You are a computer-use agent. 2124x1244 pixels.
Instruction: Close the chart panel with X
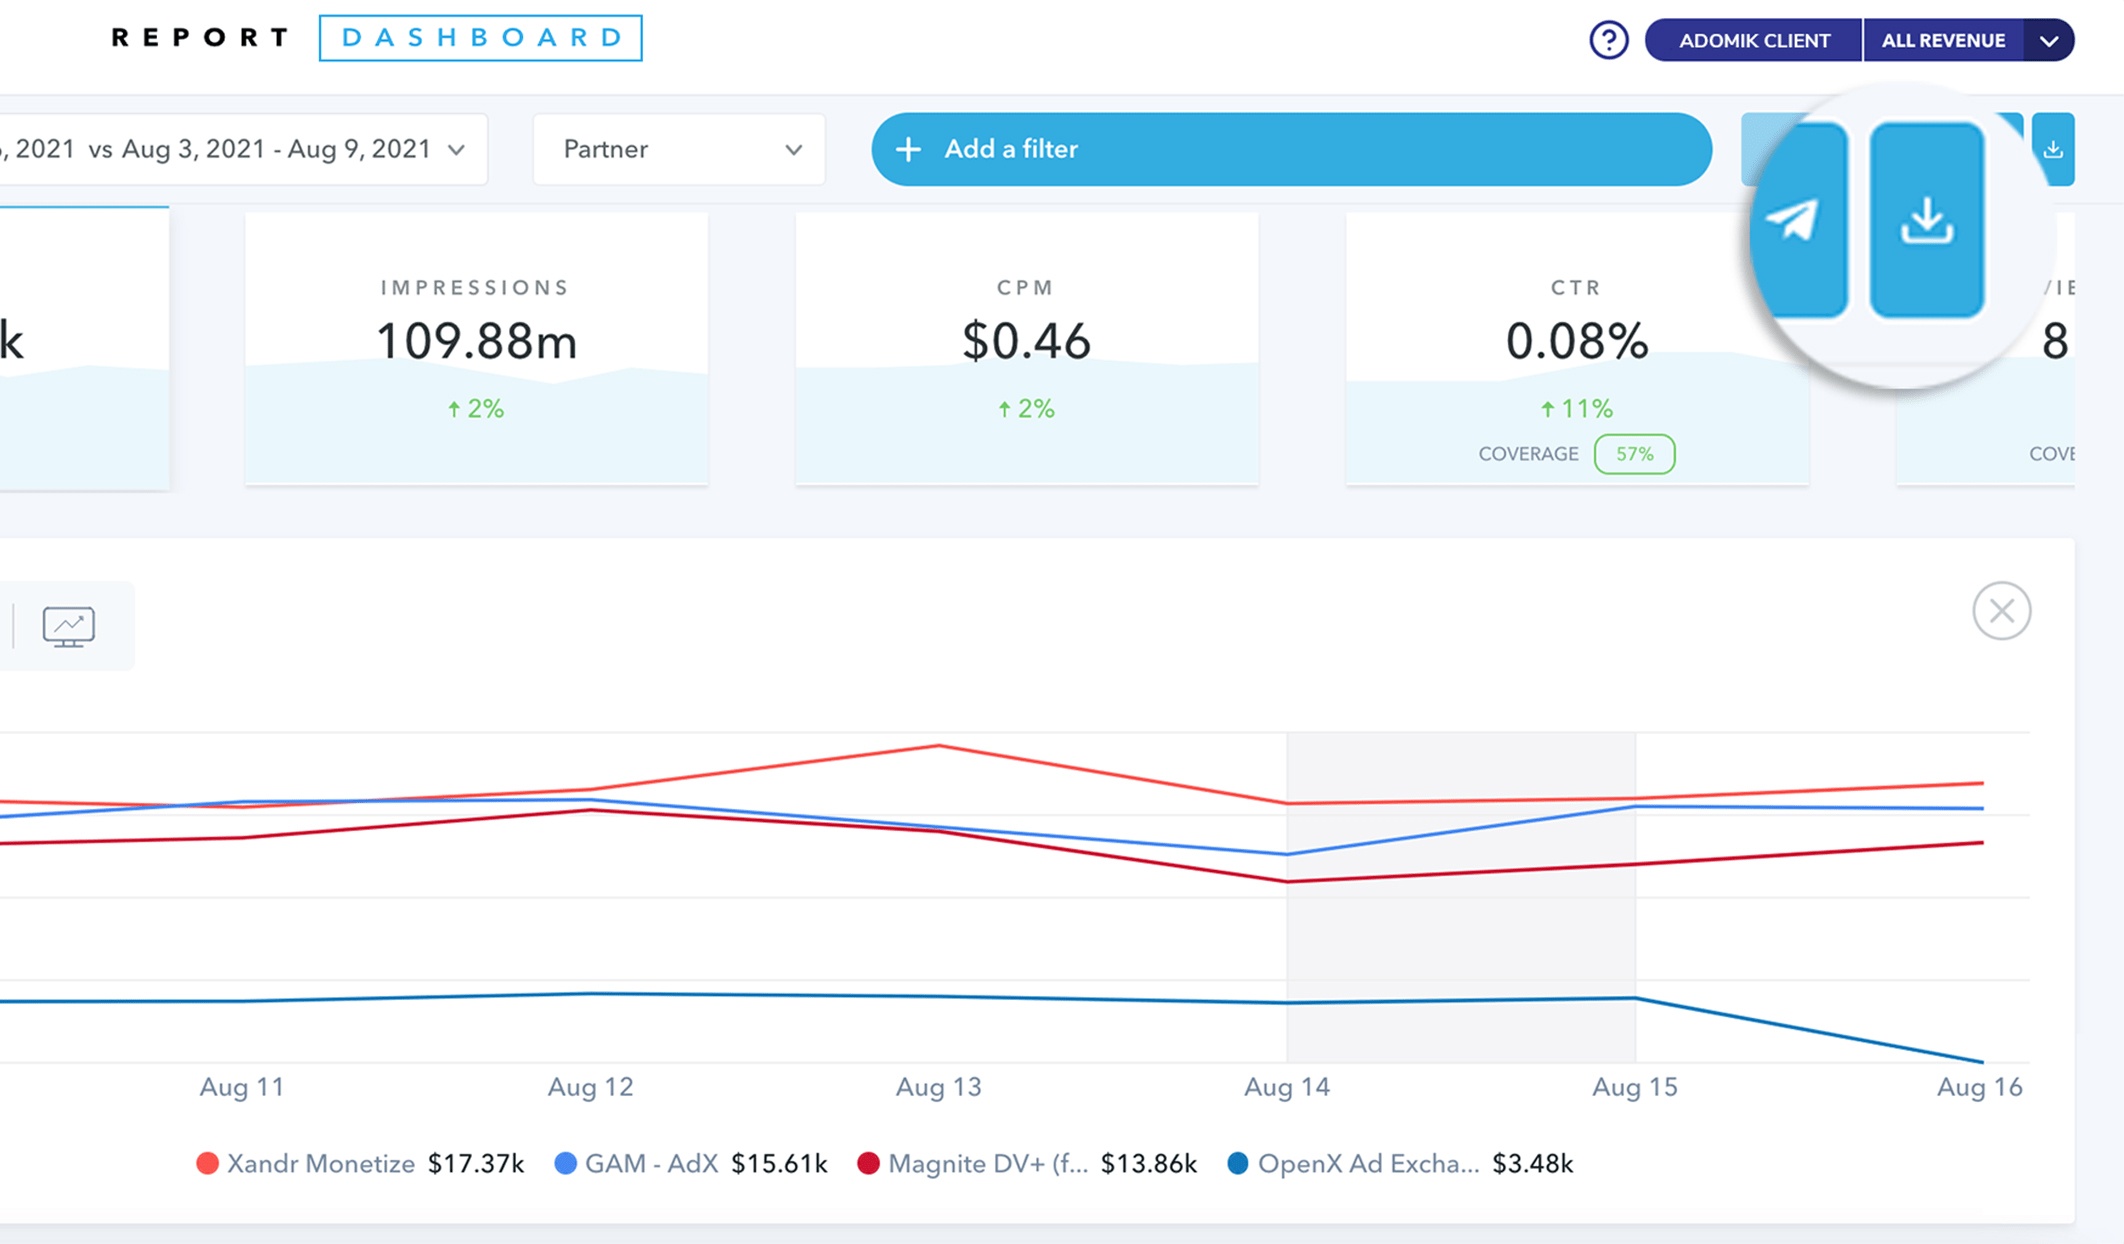pos(2001,610)
